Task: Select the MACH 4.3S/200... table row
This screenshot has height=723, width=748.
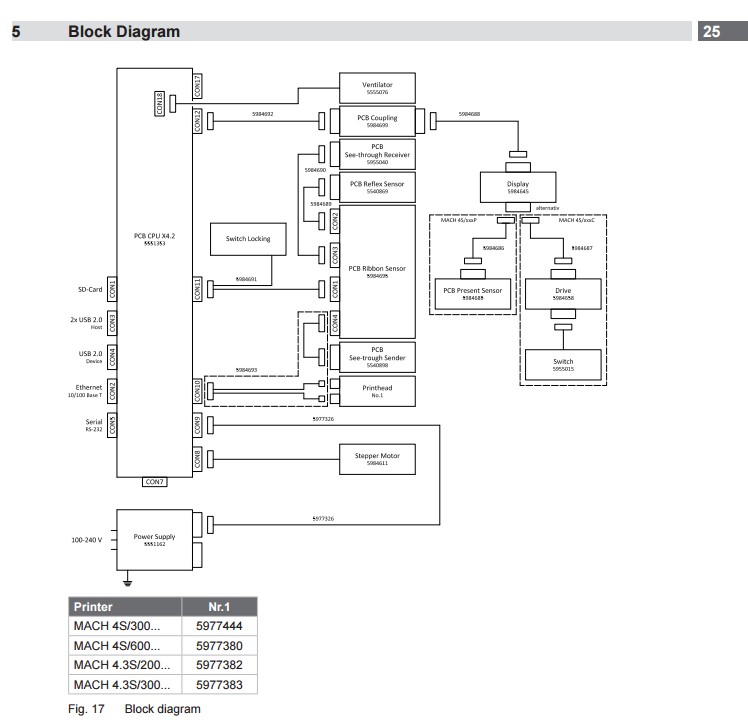Action: pos(162,665)
